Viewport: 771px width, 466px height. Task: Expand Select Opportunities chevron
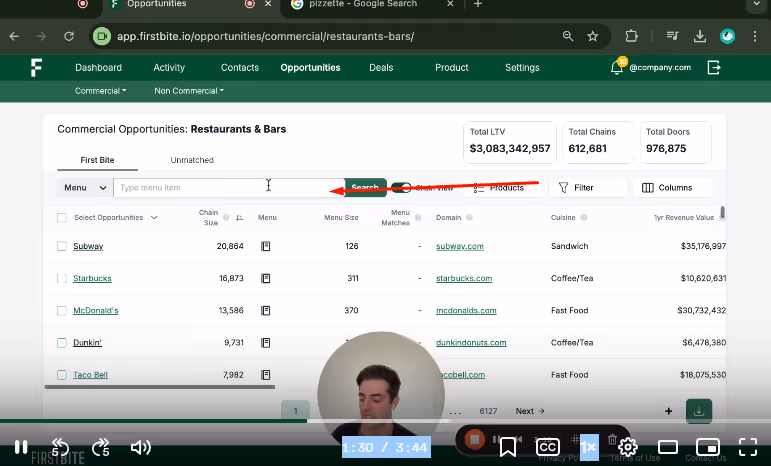tap(154, 217)
